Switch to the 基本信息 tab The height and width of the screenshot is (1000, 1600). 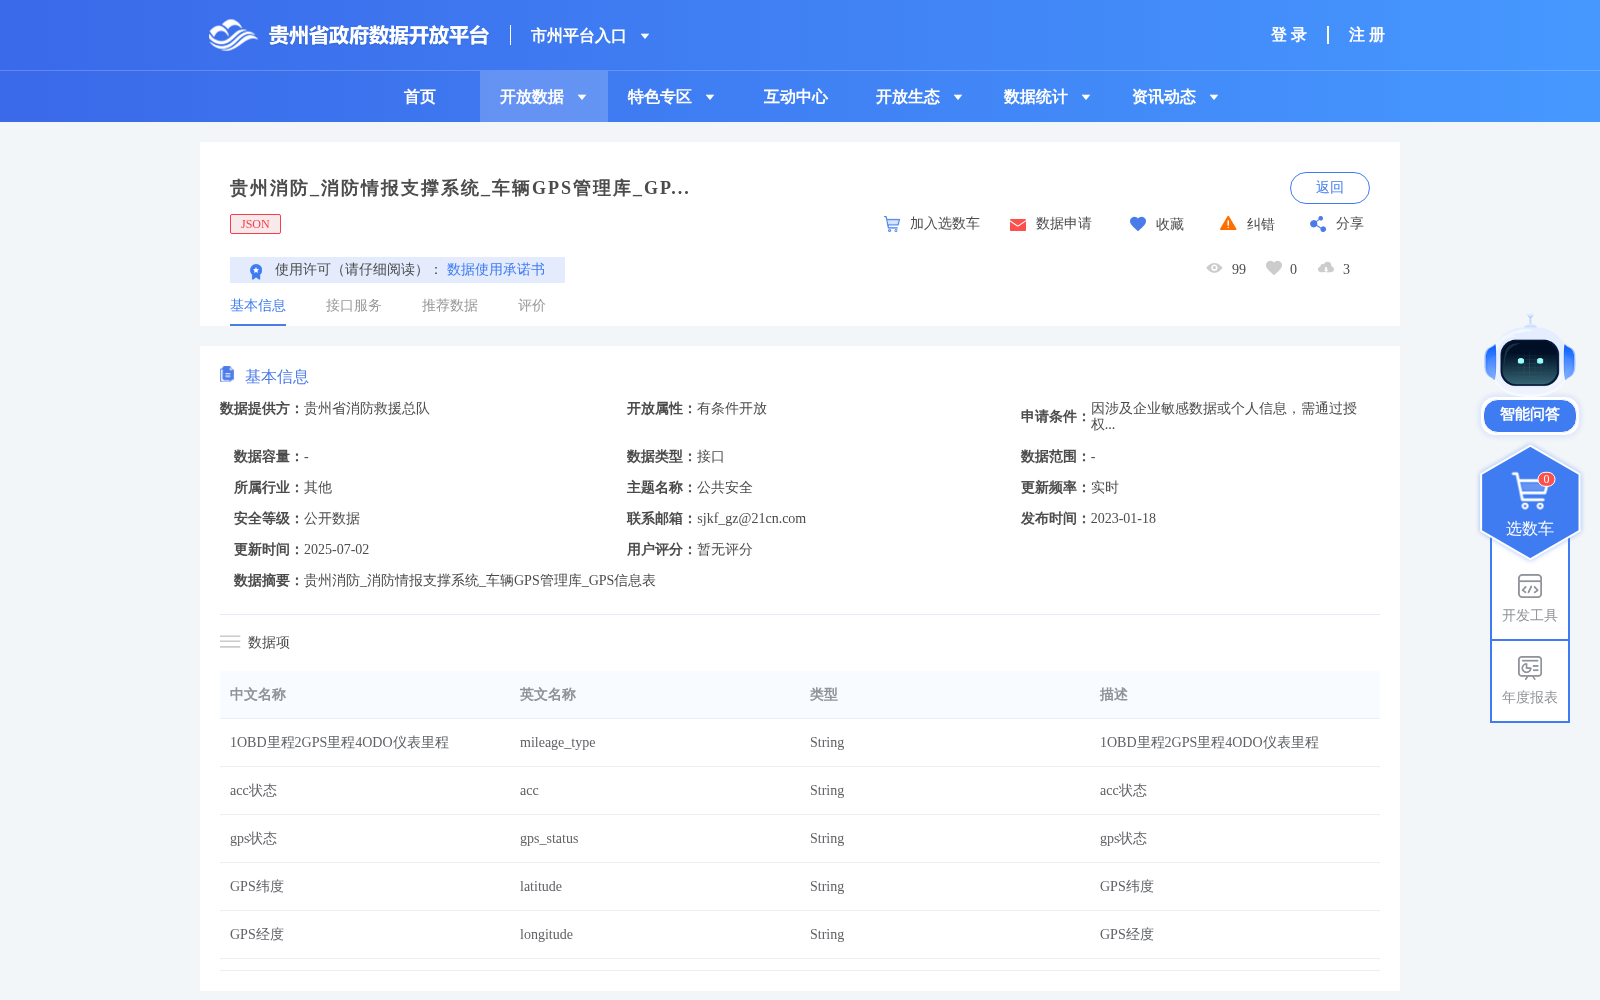(258, 306)
